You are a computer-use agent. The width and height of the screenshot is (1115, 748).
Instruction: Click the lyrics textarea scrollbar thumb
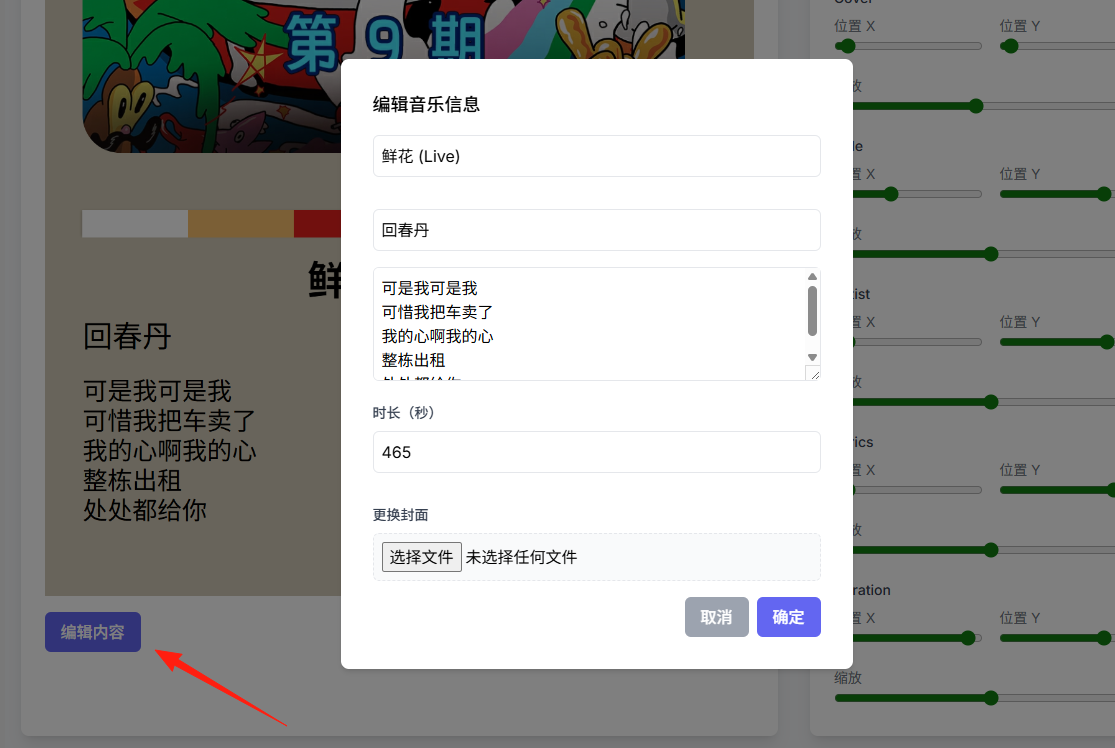812,311
